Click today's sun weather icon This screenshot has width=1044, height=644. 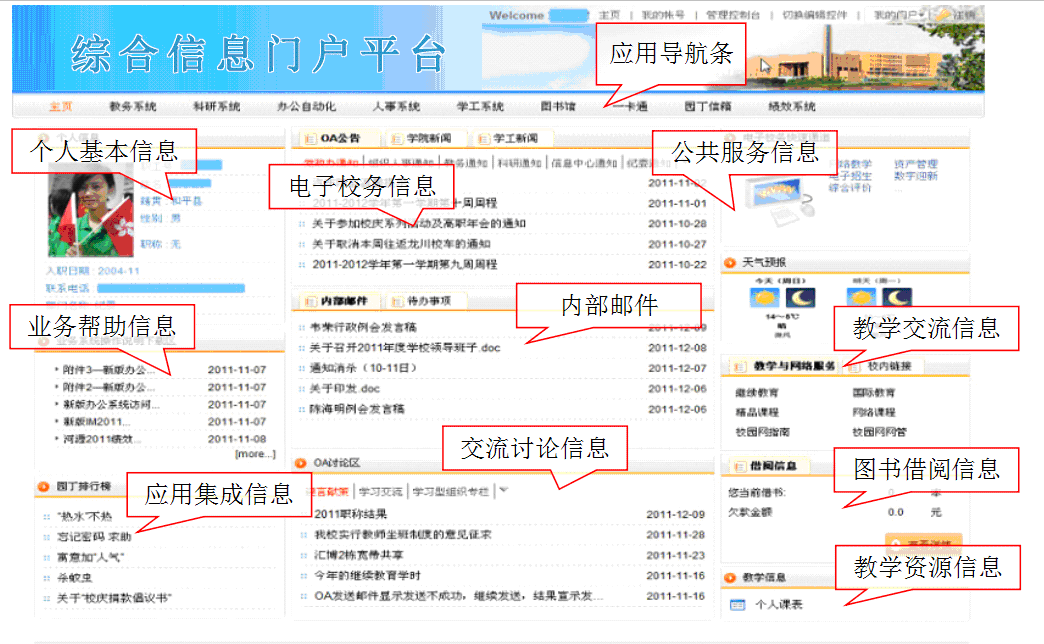766,298
